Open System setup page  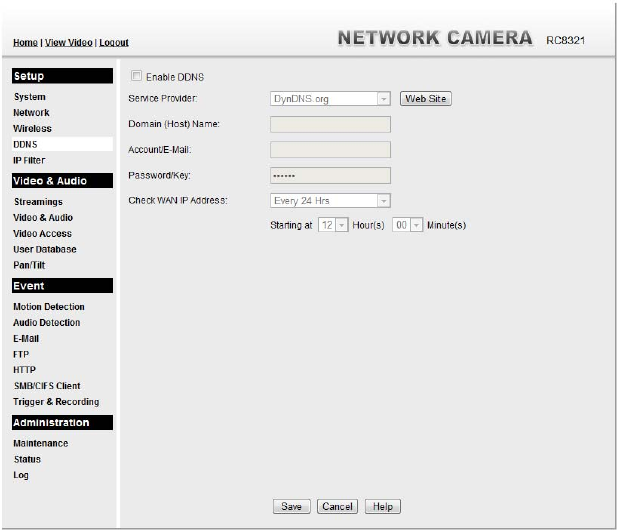click(30, 97)
